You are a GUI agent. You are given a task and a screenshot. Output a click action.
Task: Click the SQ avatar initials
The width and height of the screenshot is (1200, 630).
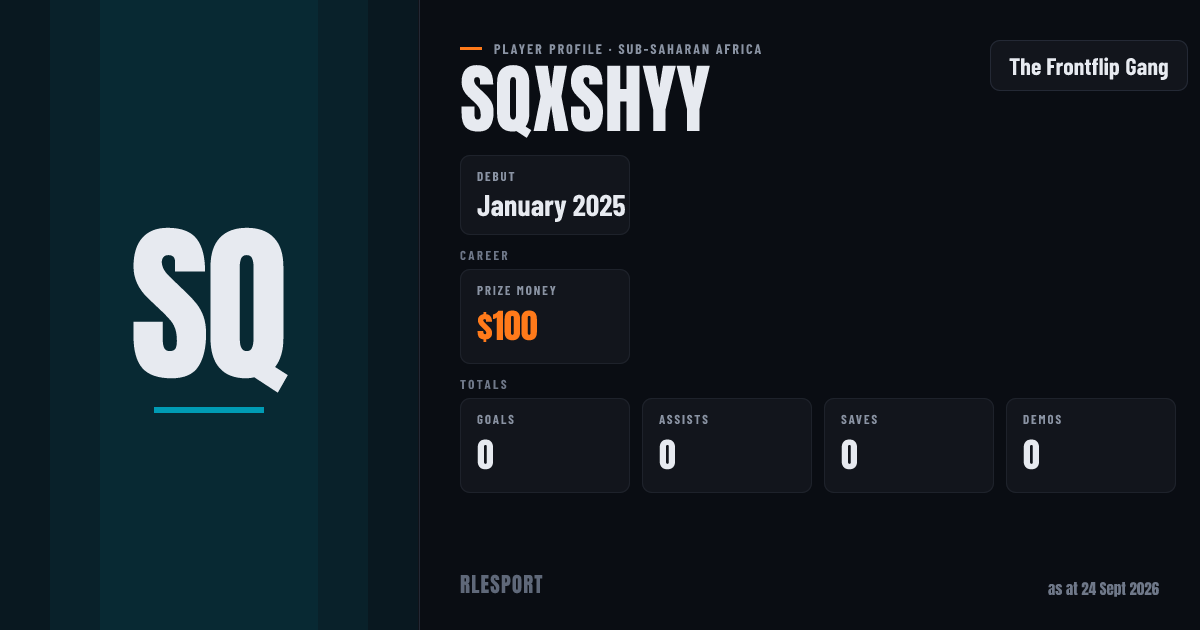209,305
